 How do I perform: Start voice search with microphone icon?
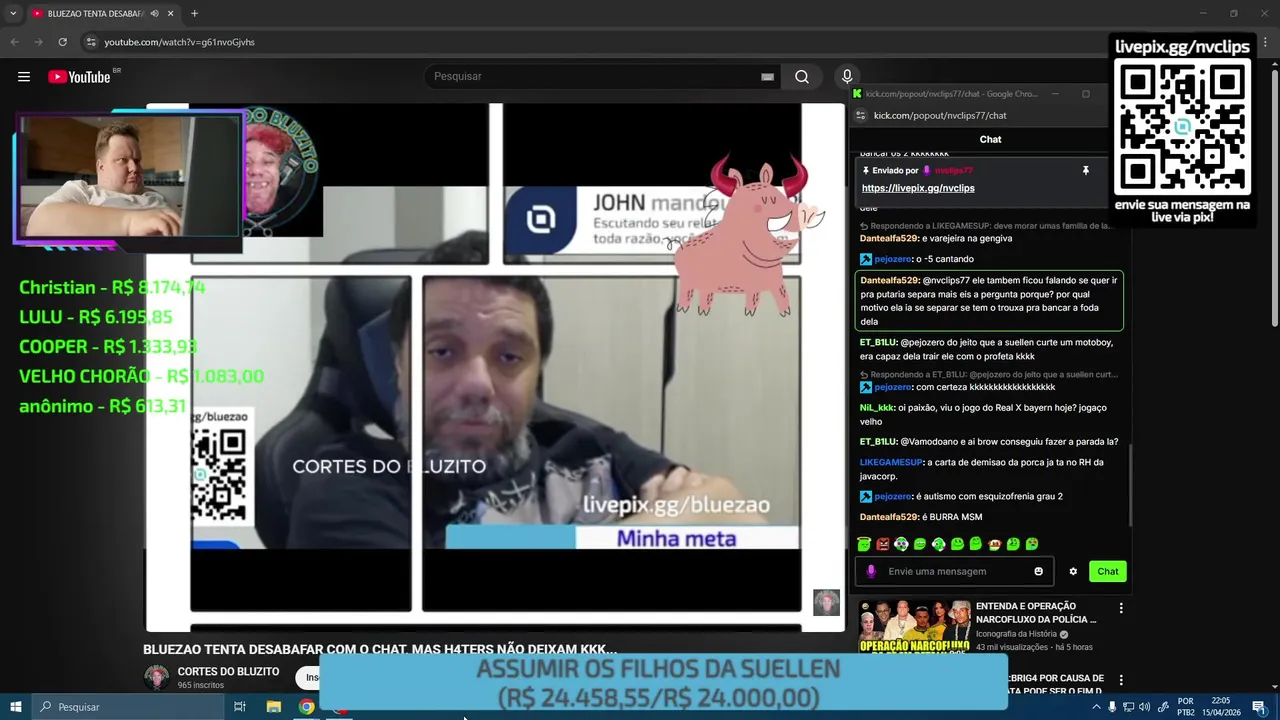point(847,77)
